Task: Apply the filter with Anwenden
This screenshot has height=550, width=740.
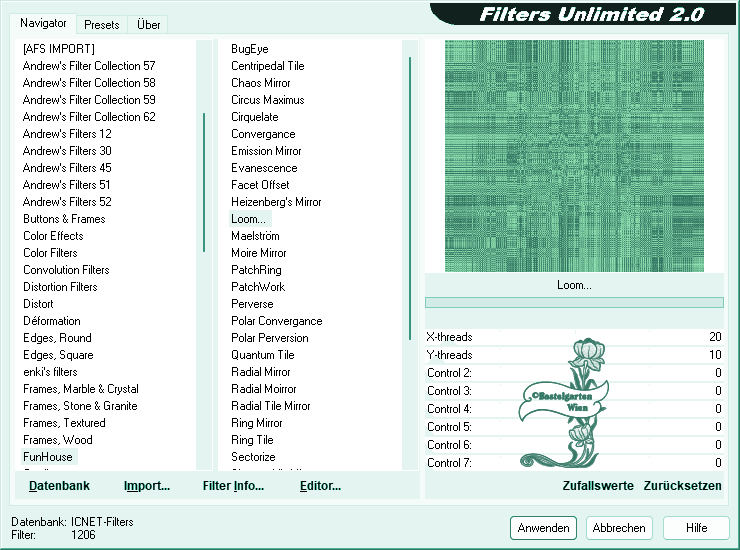Action: [543, 528]
